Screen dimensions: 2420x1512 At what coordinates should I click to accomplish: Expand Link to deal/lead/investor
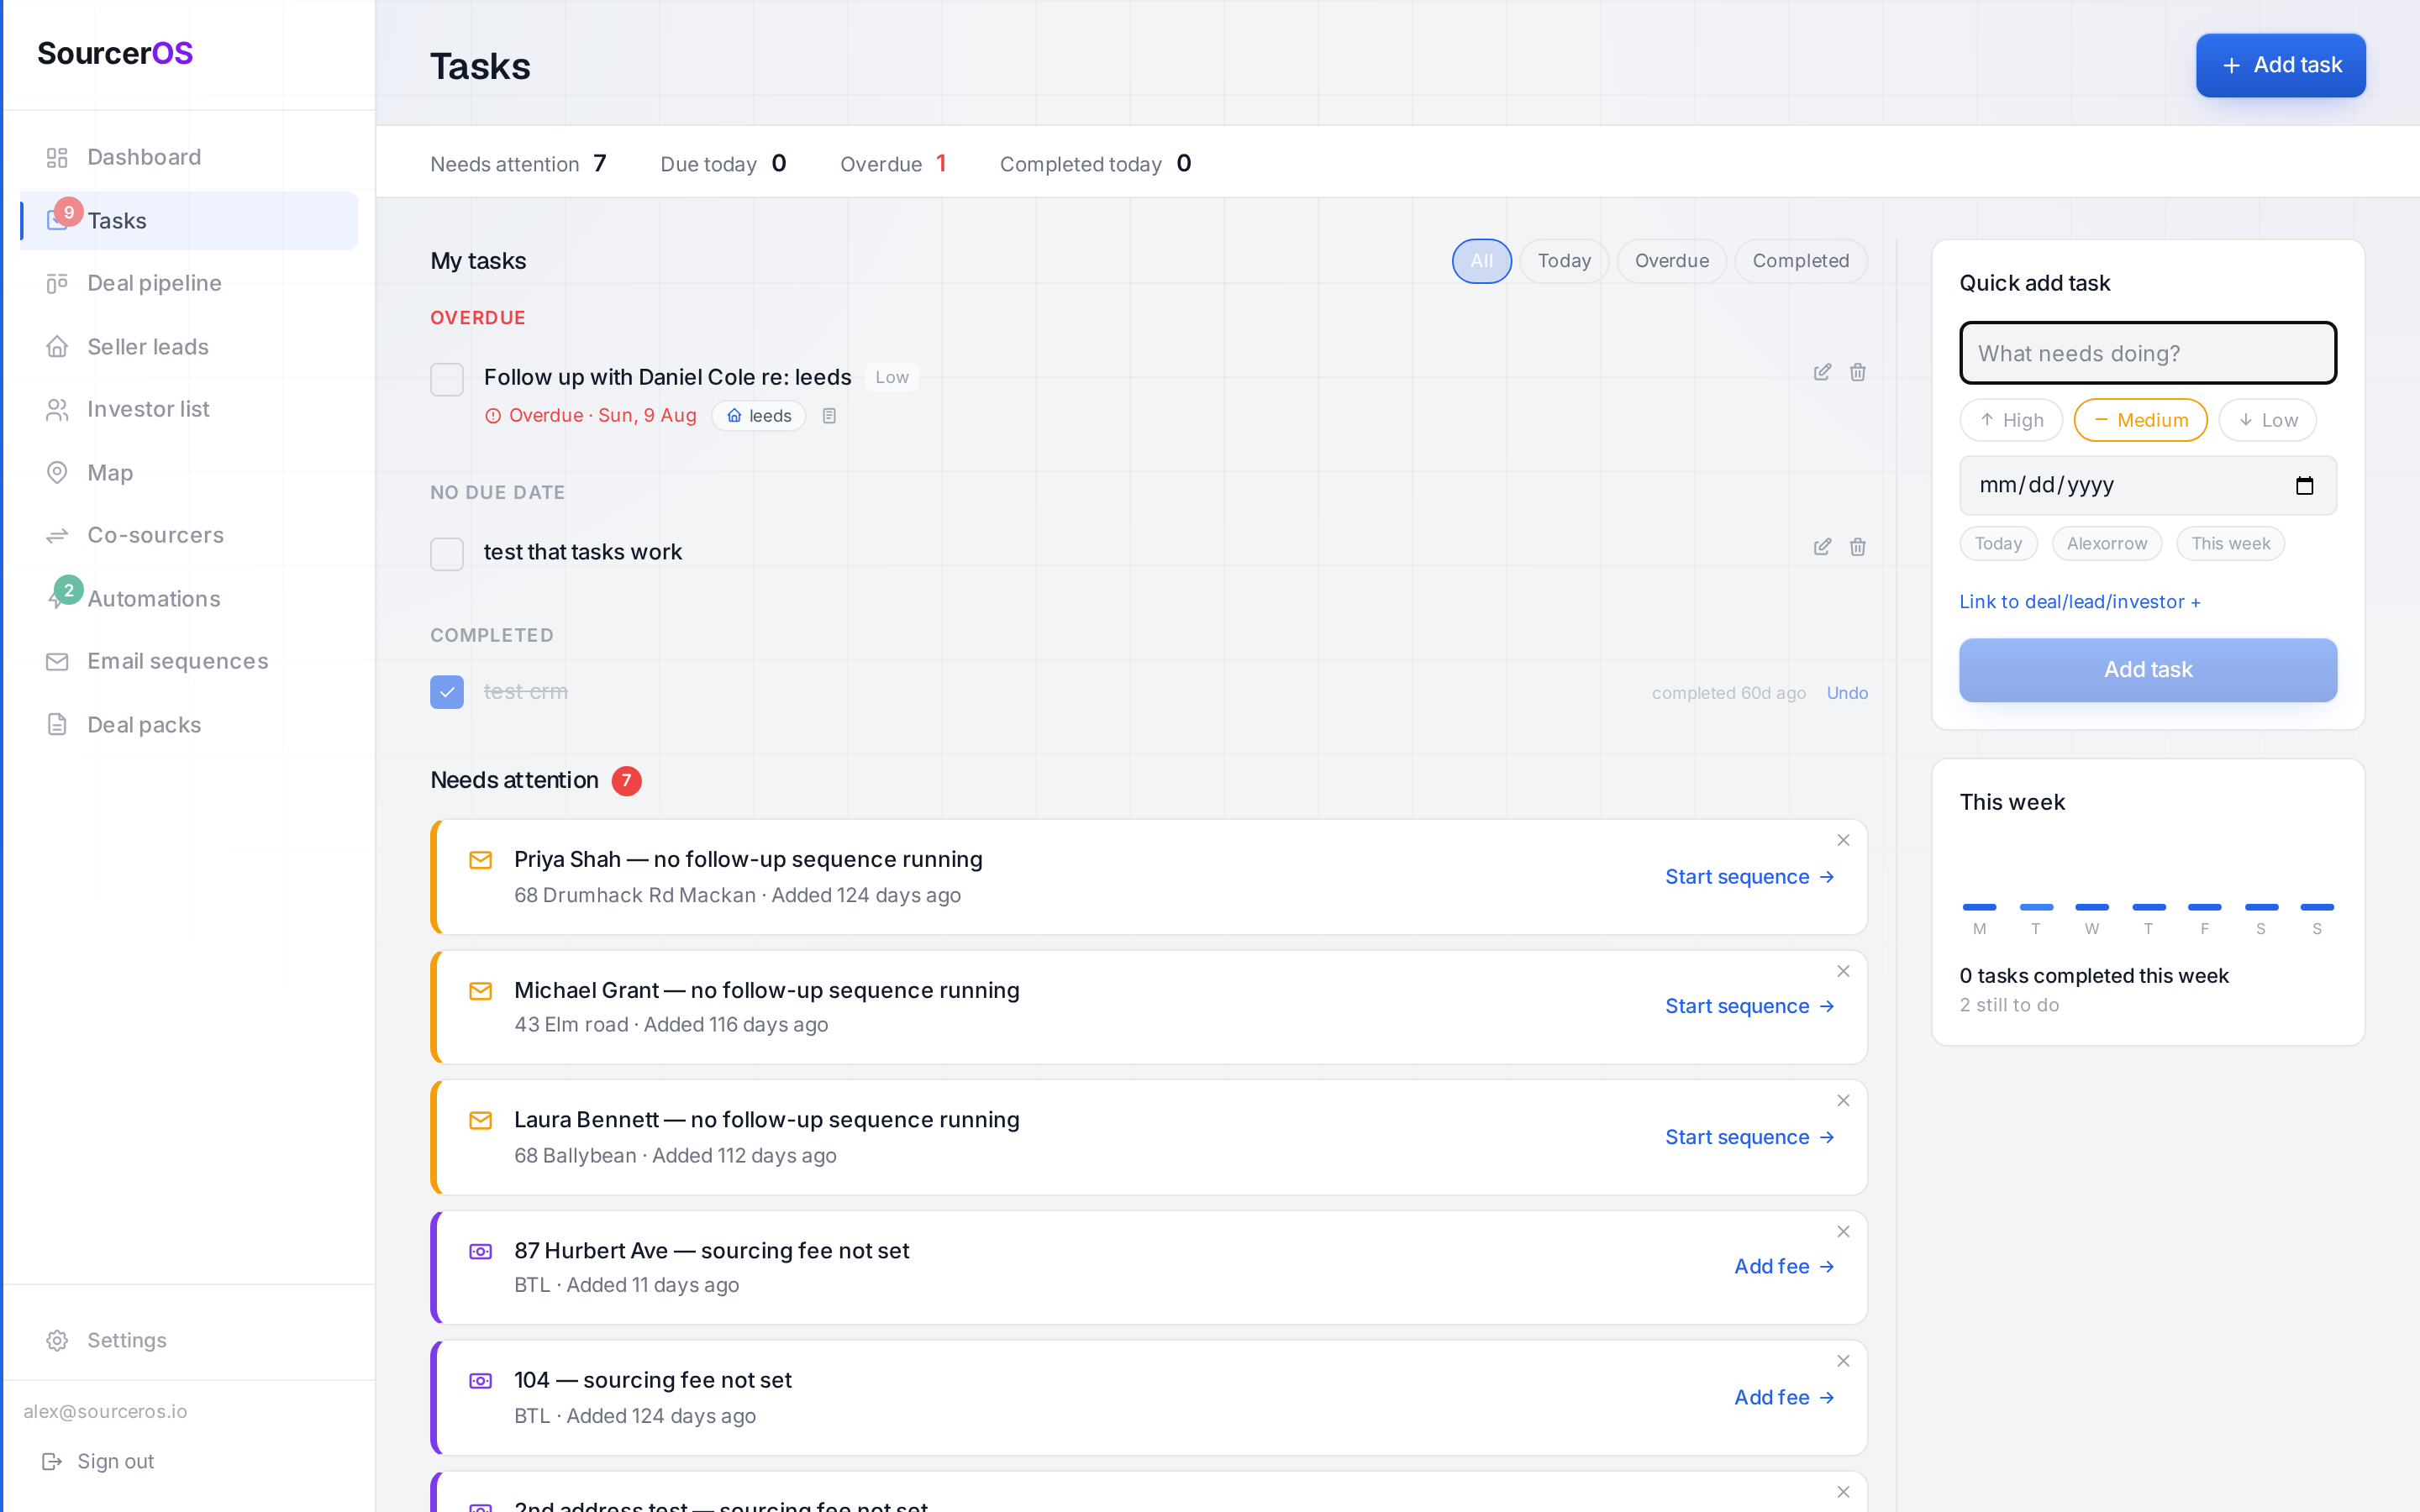2079,602
